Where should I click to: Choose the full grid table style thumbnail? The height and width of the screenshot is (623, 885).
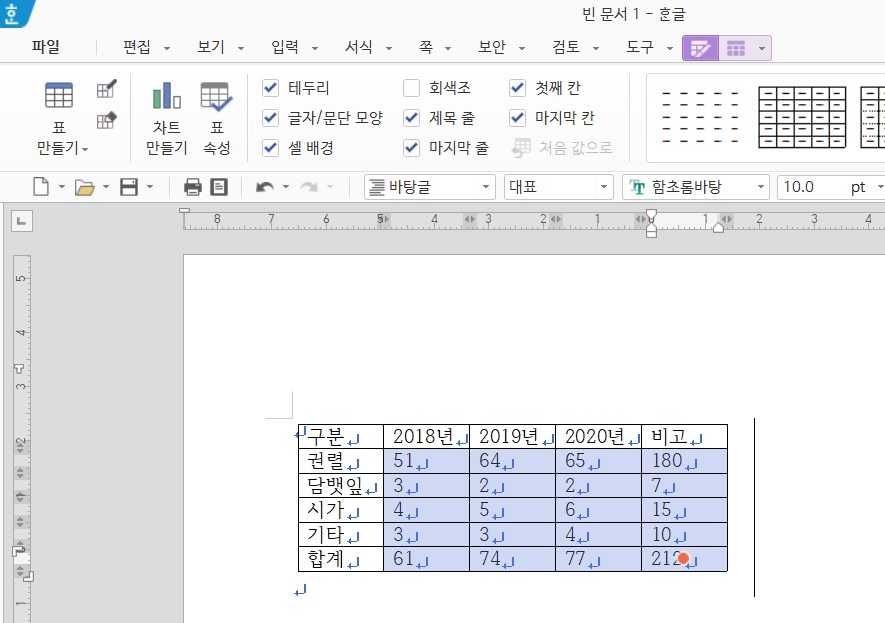click(801, 118)
